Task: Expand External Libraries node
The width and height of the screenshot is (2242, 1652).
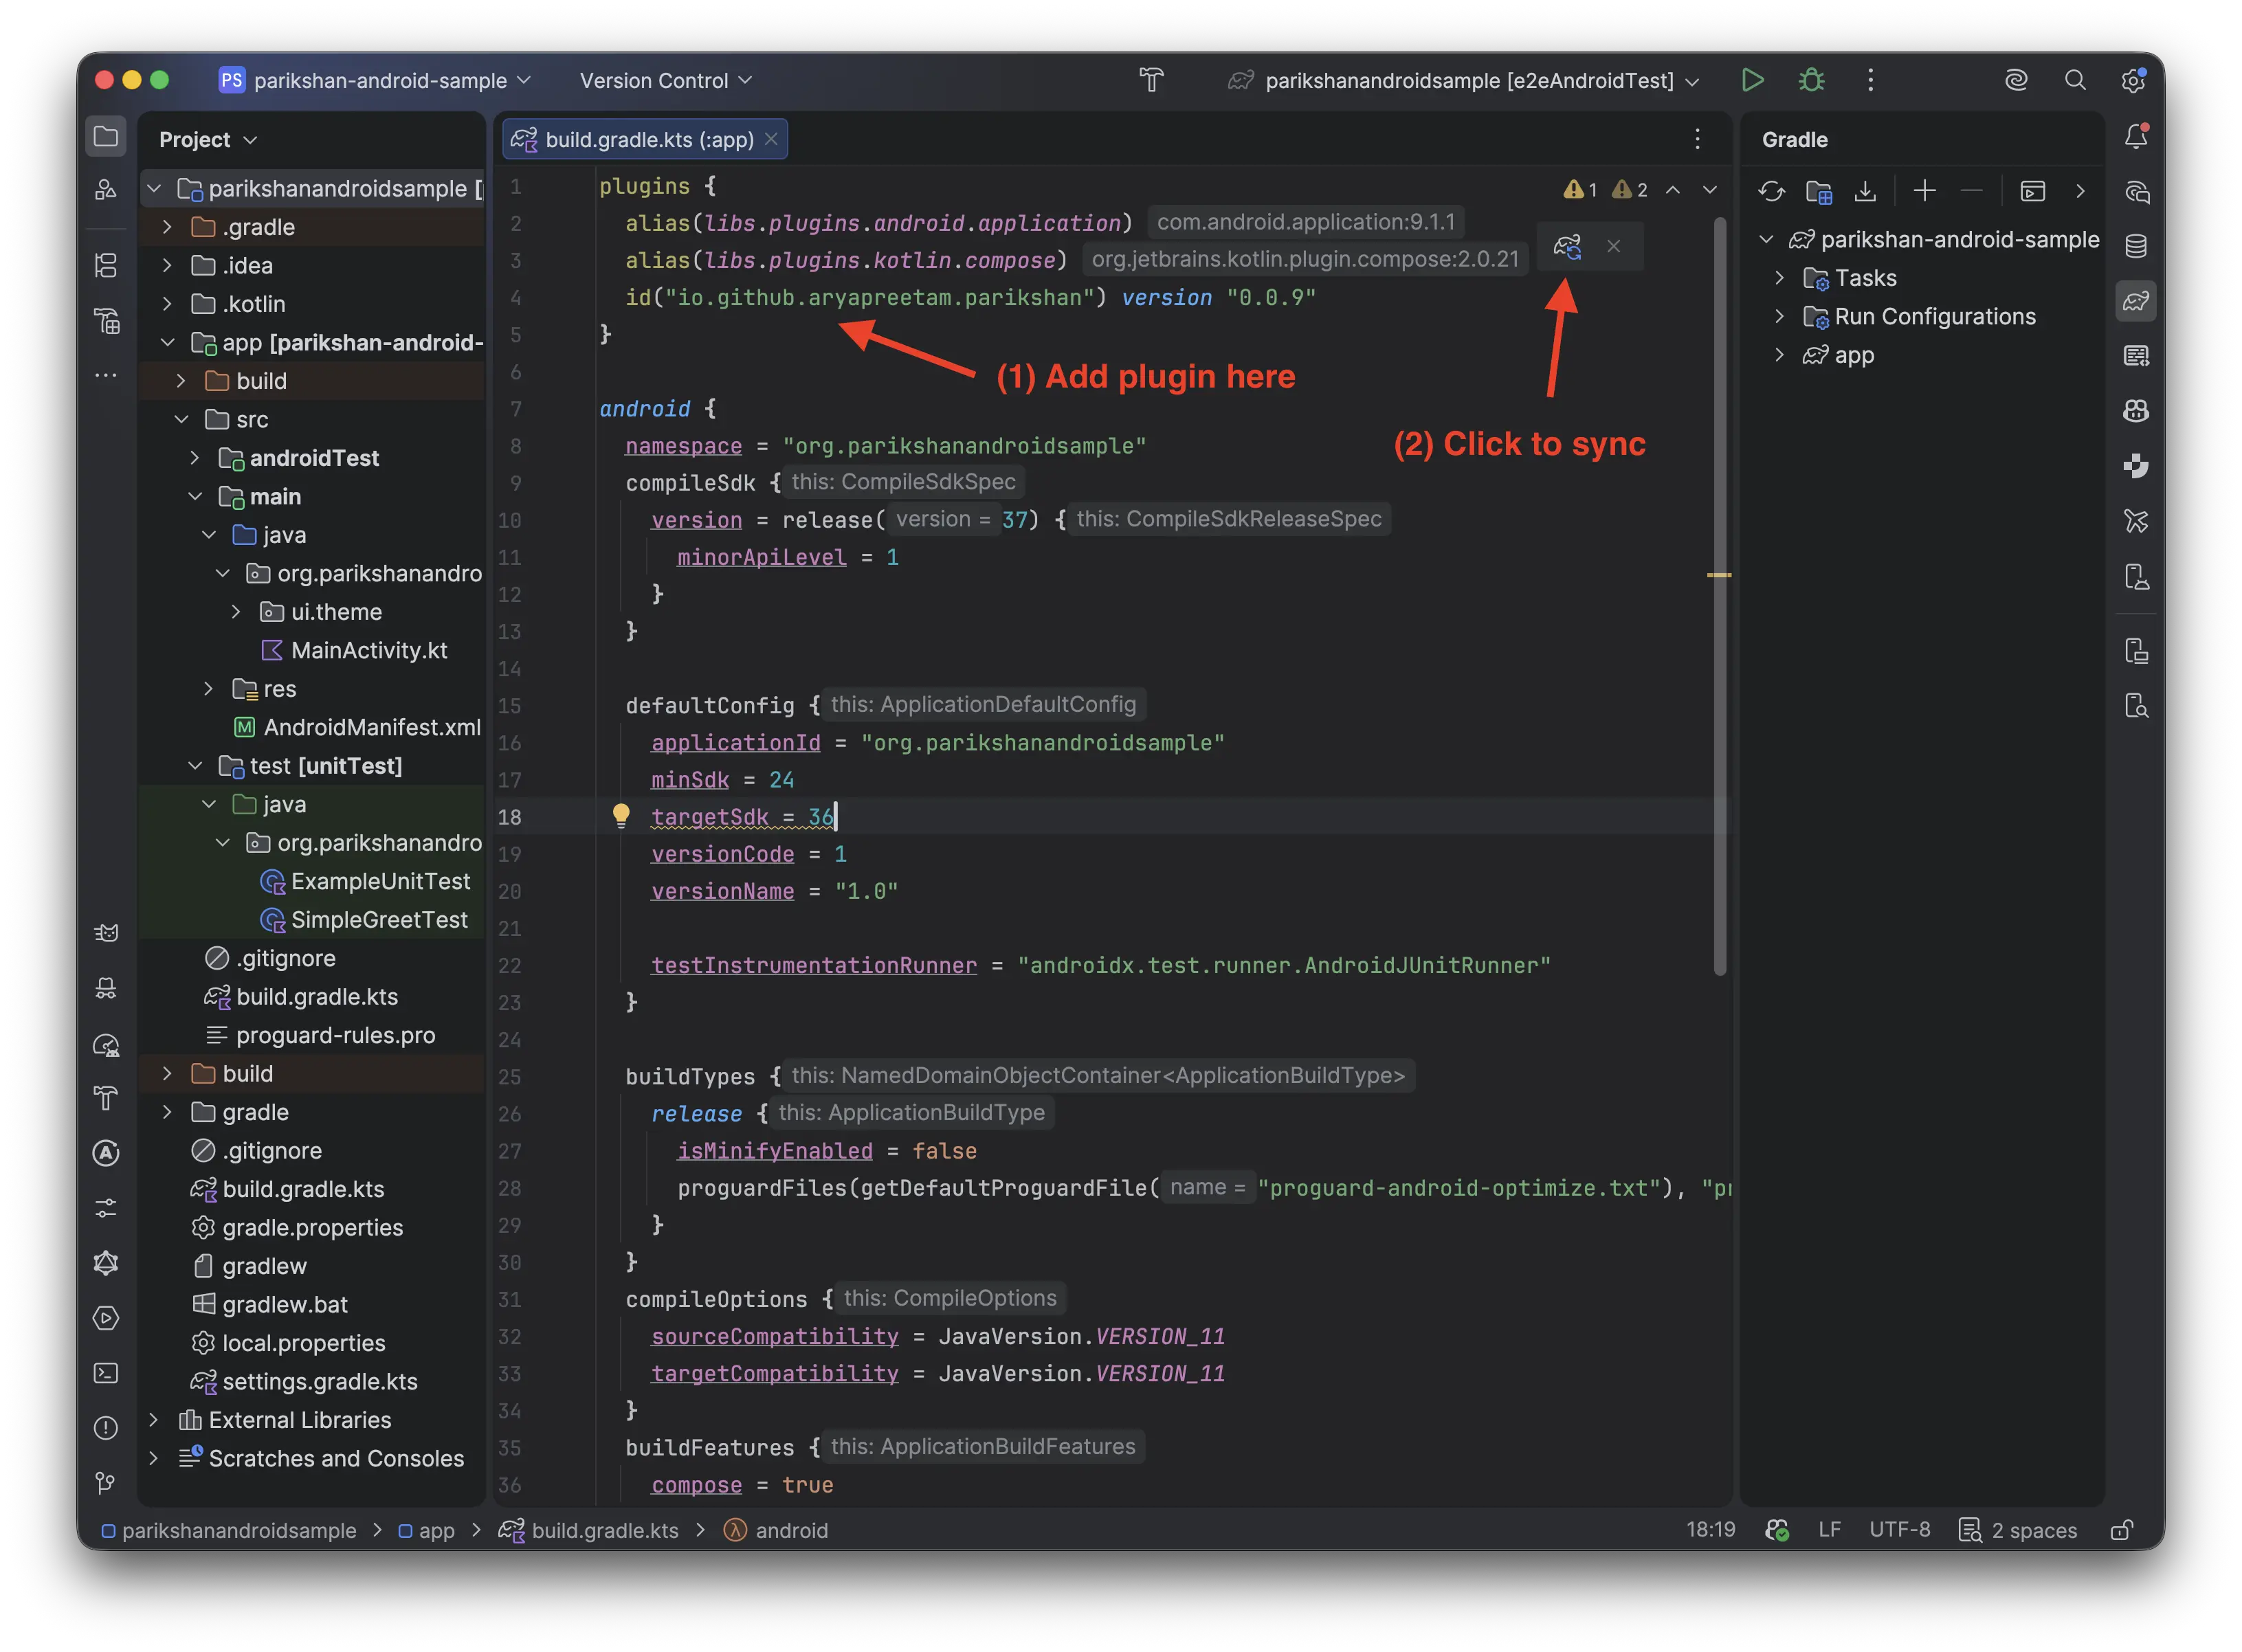Action: pos(154,1419)
